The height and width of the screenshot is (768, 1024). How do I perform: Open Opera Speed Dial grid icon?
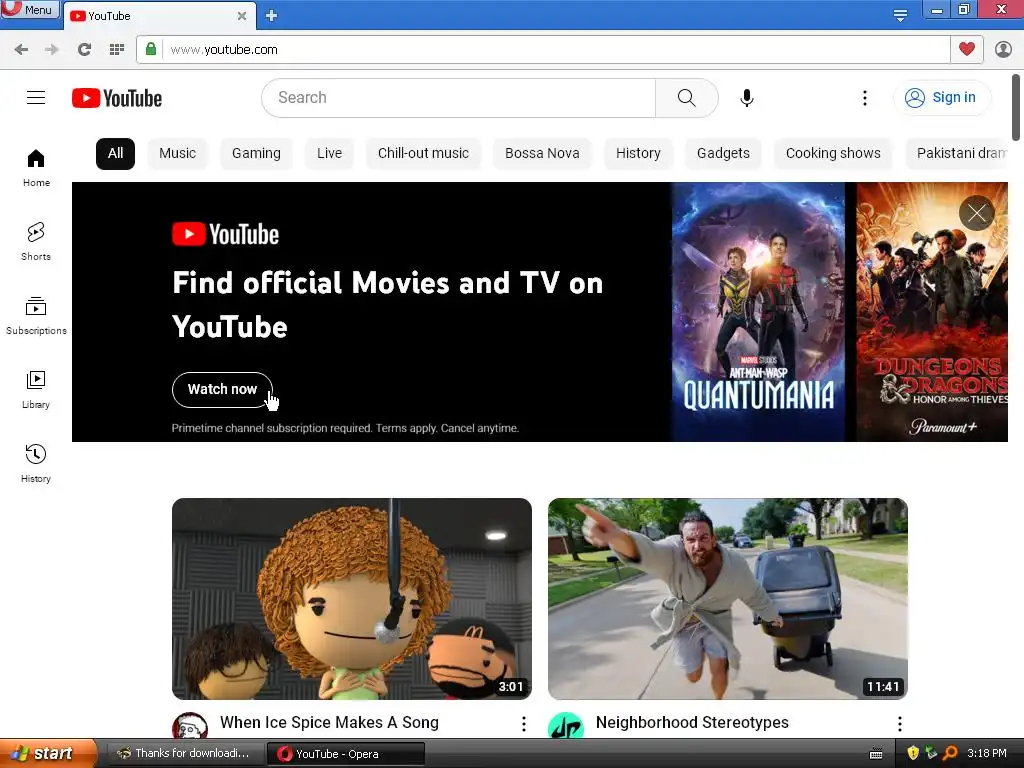point(117,50)
